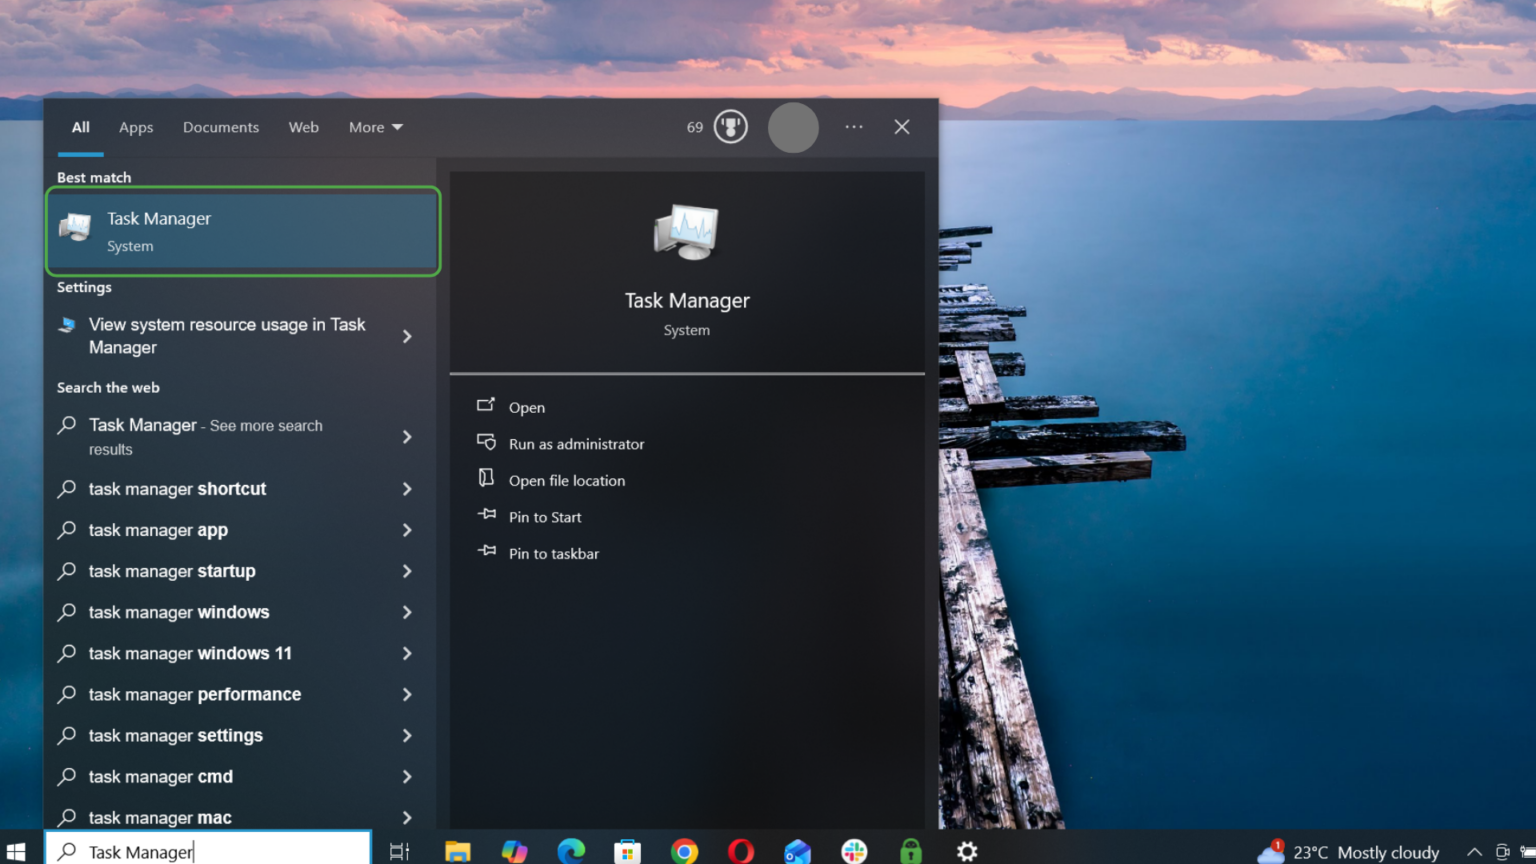The height and width of the screenshot is (864, 1536).
Task: Click Run as administrator shield icon
Action: (486, 442)
